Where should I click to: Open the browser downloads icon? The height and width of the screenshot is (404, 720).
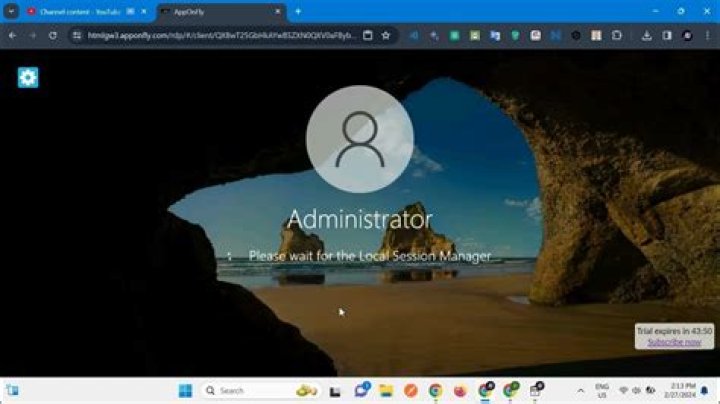(x=647, y=35)
